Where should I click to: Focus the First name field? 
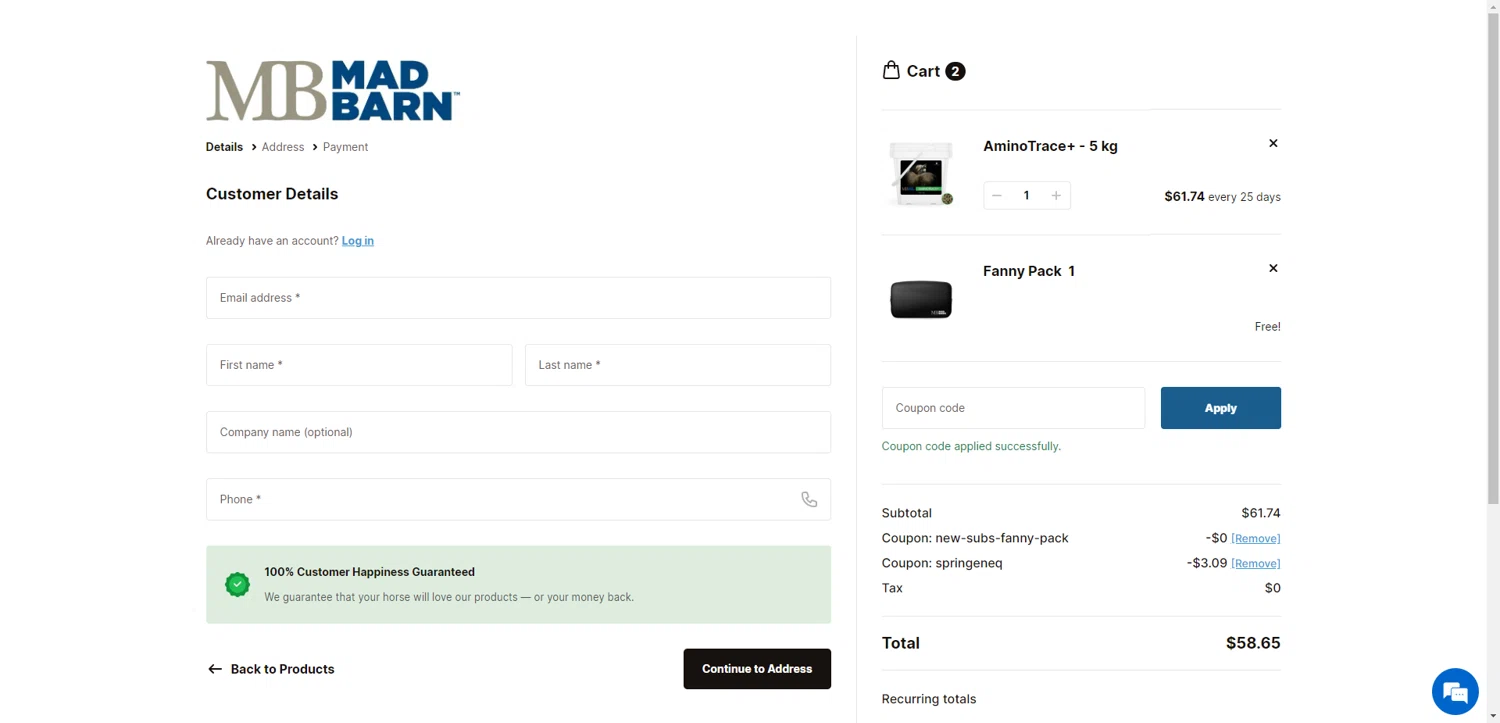pyautogui.click(x=359, y=365)
